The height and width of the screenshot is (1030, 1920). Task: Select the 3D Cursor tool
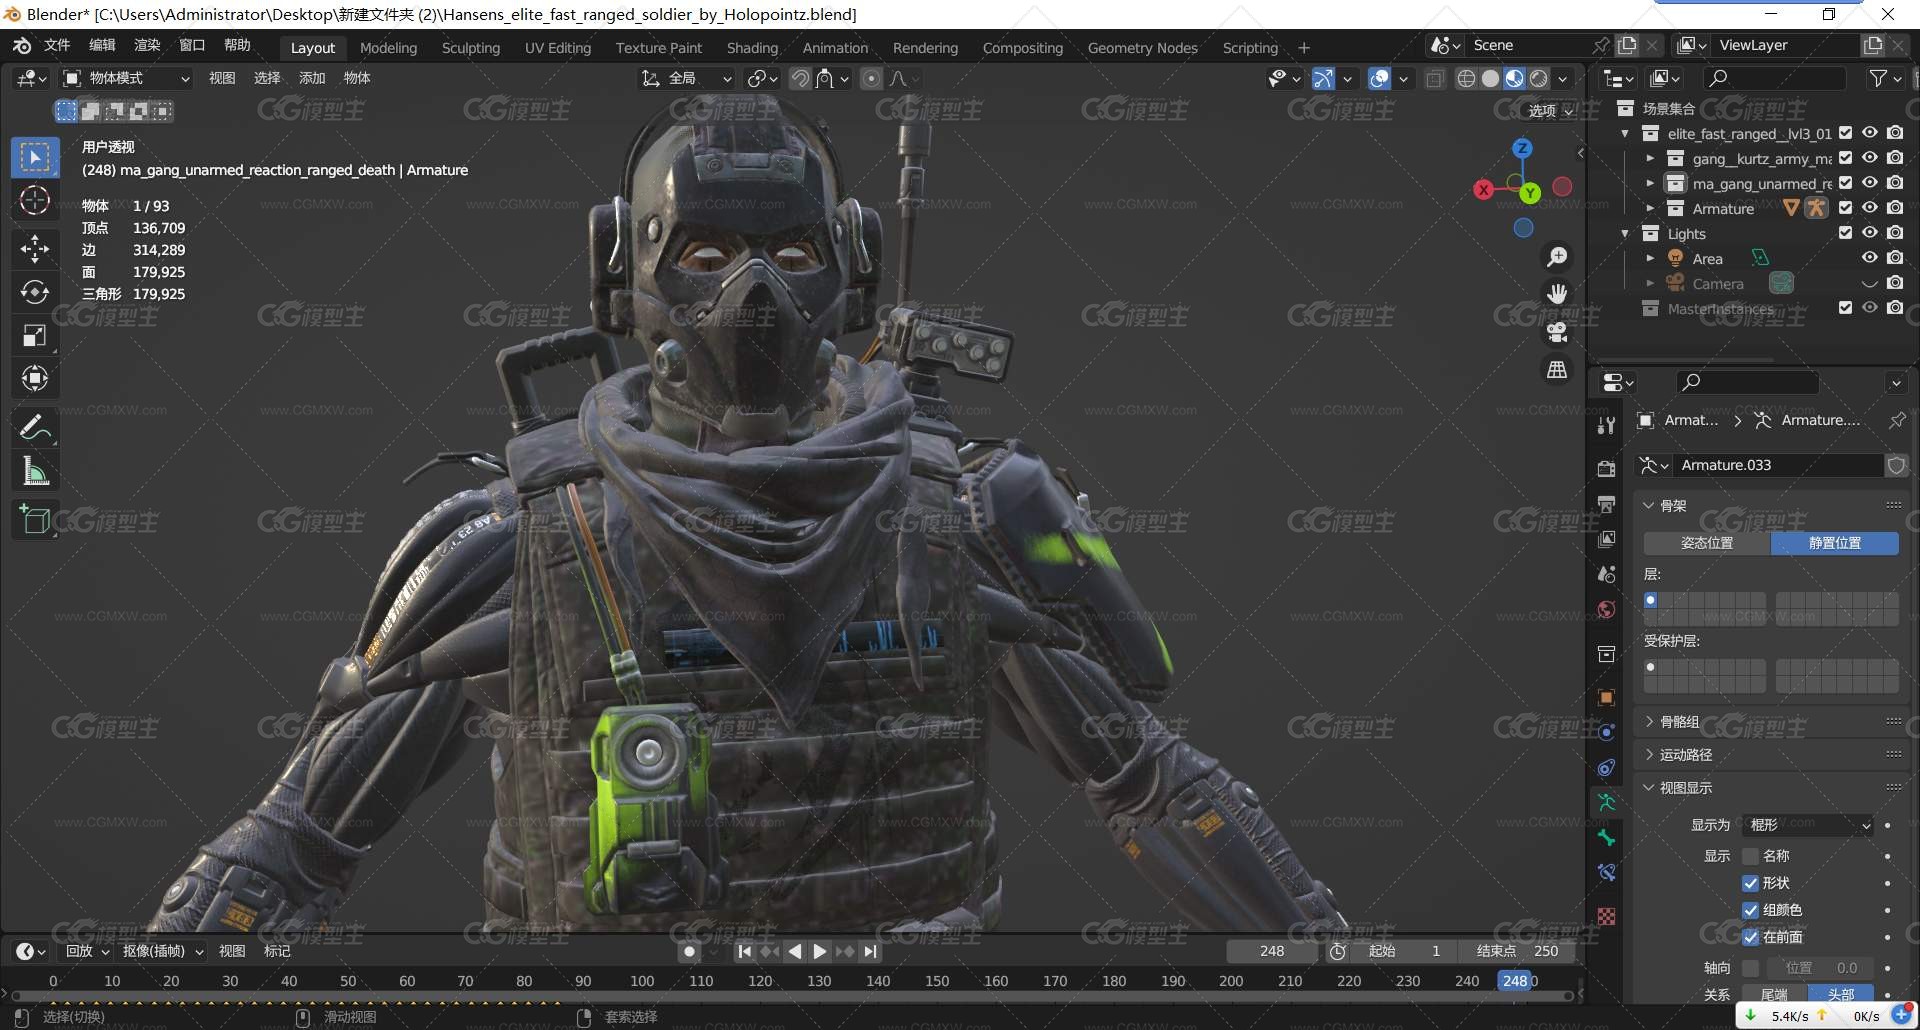pos(35,201)
